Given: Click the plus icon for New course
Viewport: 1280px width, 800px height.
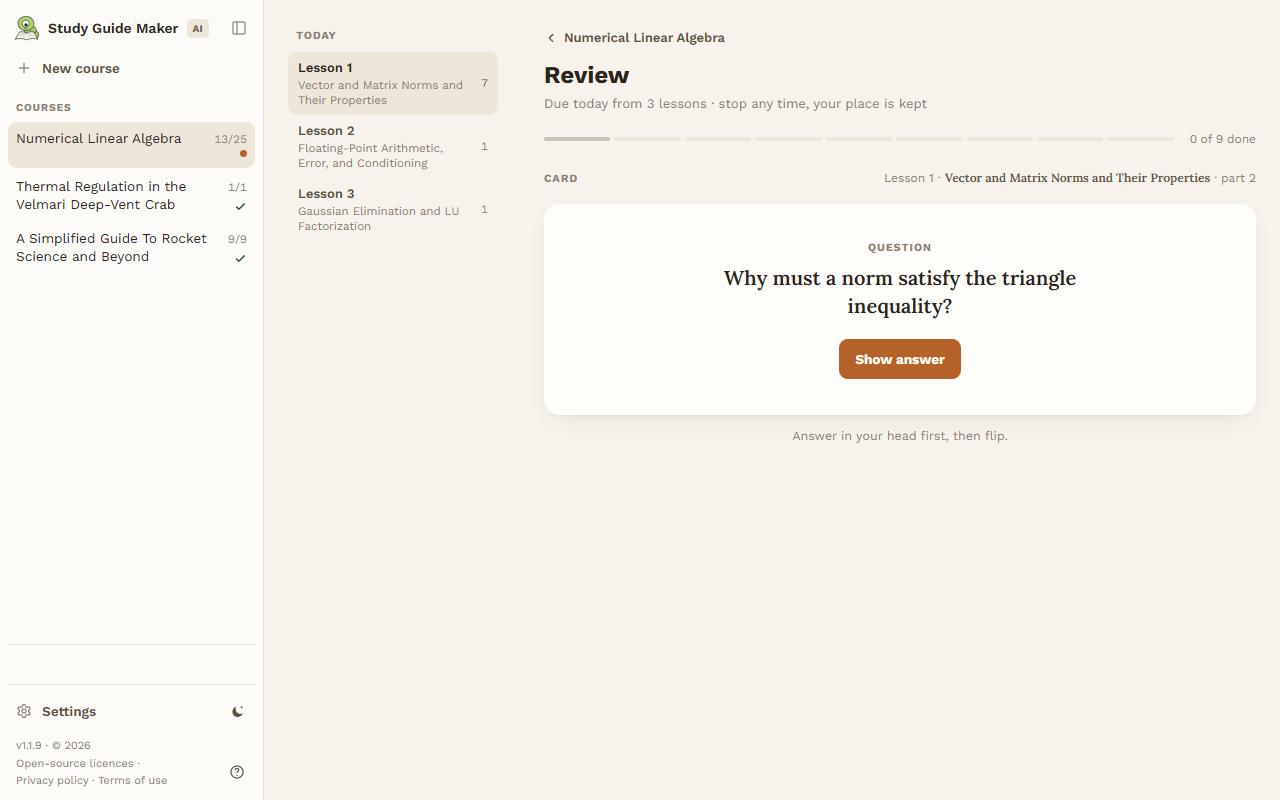Looking at the screenshot, I should (x=24, y=68).
